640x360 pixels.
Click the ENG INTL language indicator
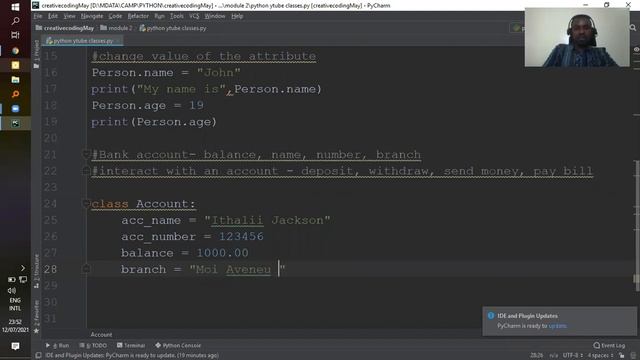pos(15,304)
